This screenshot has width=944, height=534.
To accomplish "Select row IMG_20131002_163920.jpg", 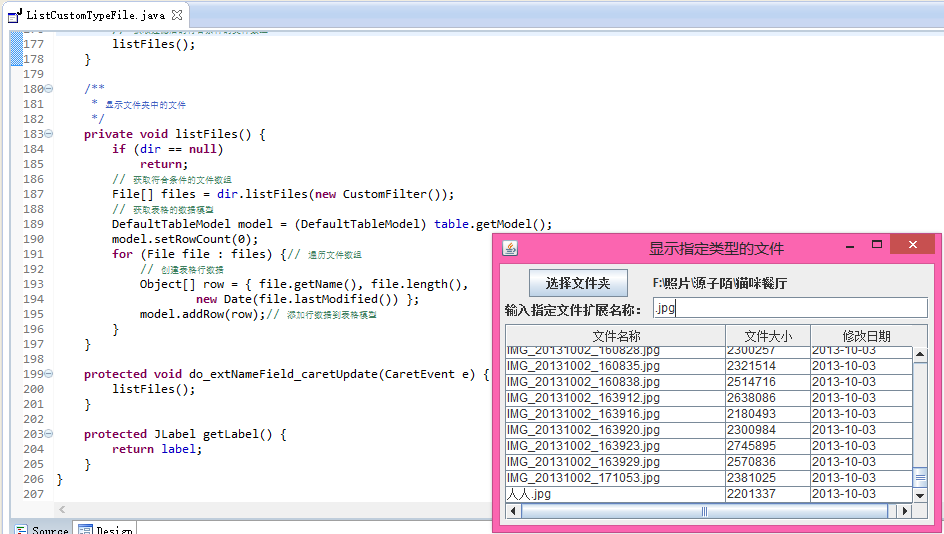I will (x=709, y=430).
